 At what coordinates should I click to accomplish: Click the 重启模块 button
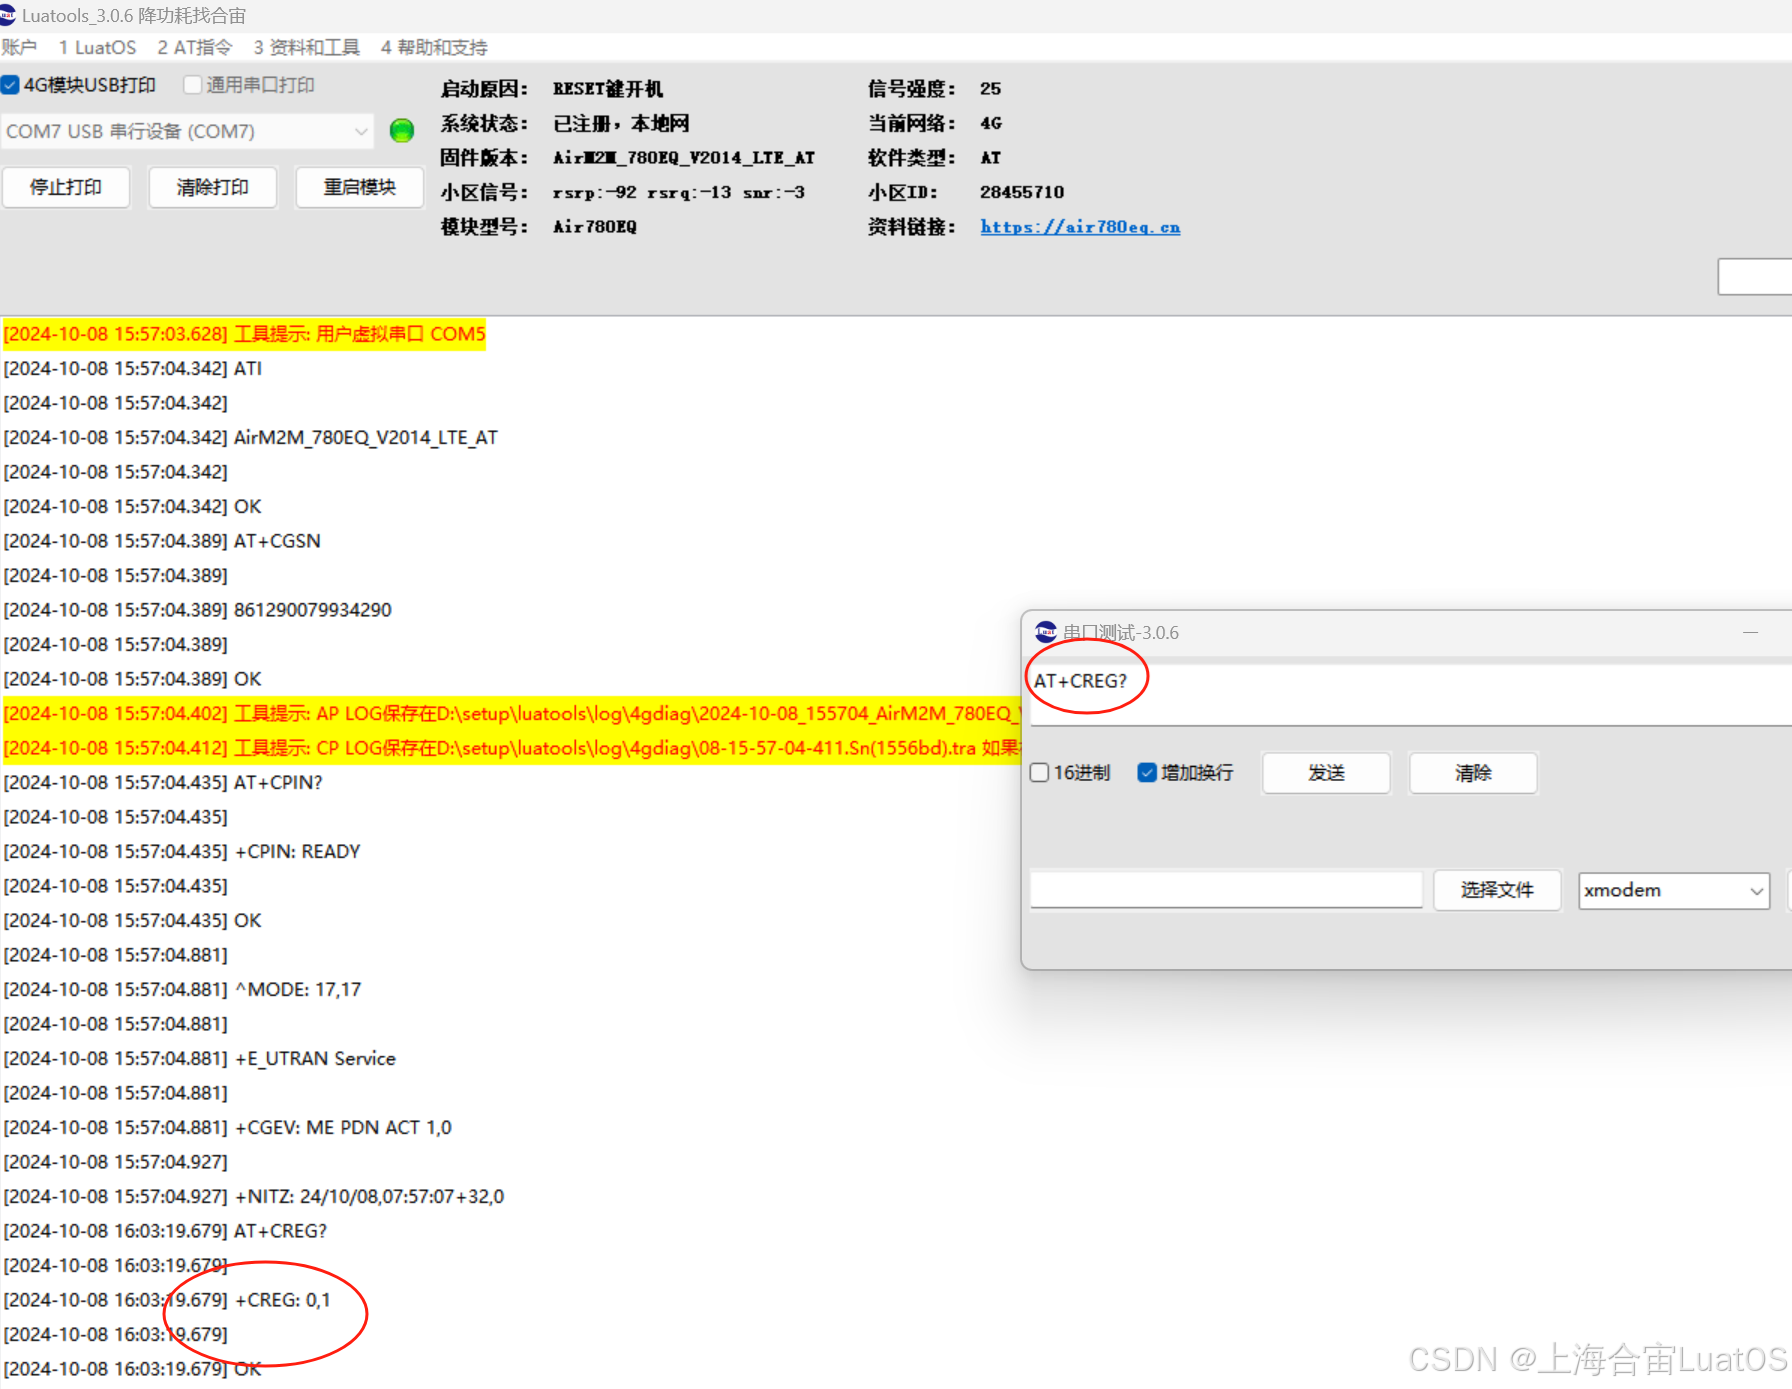tap(359, 187)
